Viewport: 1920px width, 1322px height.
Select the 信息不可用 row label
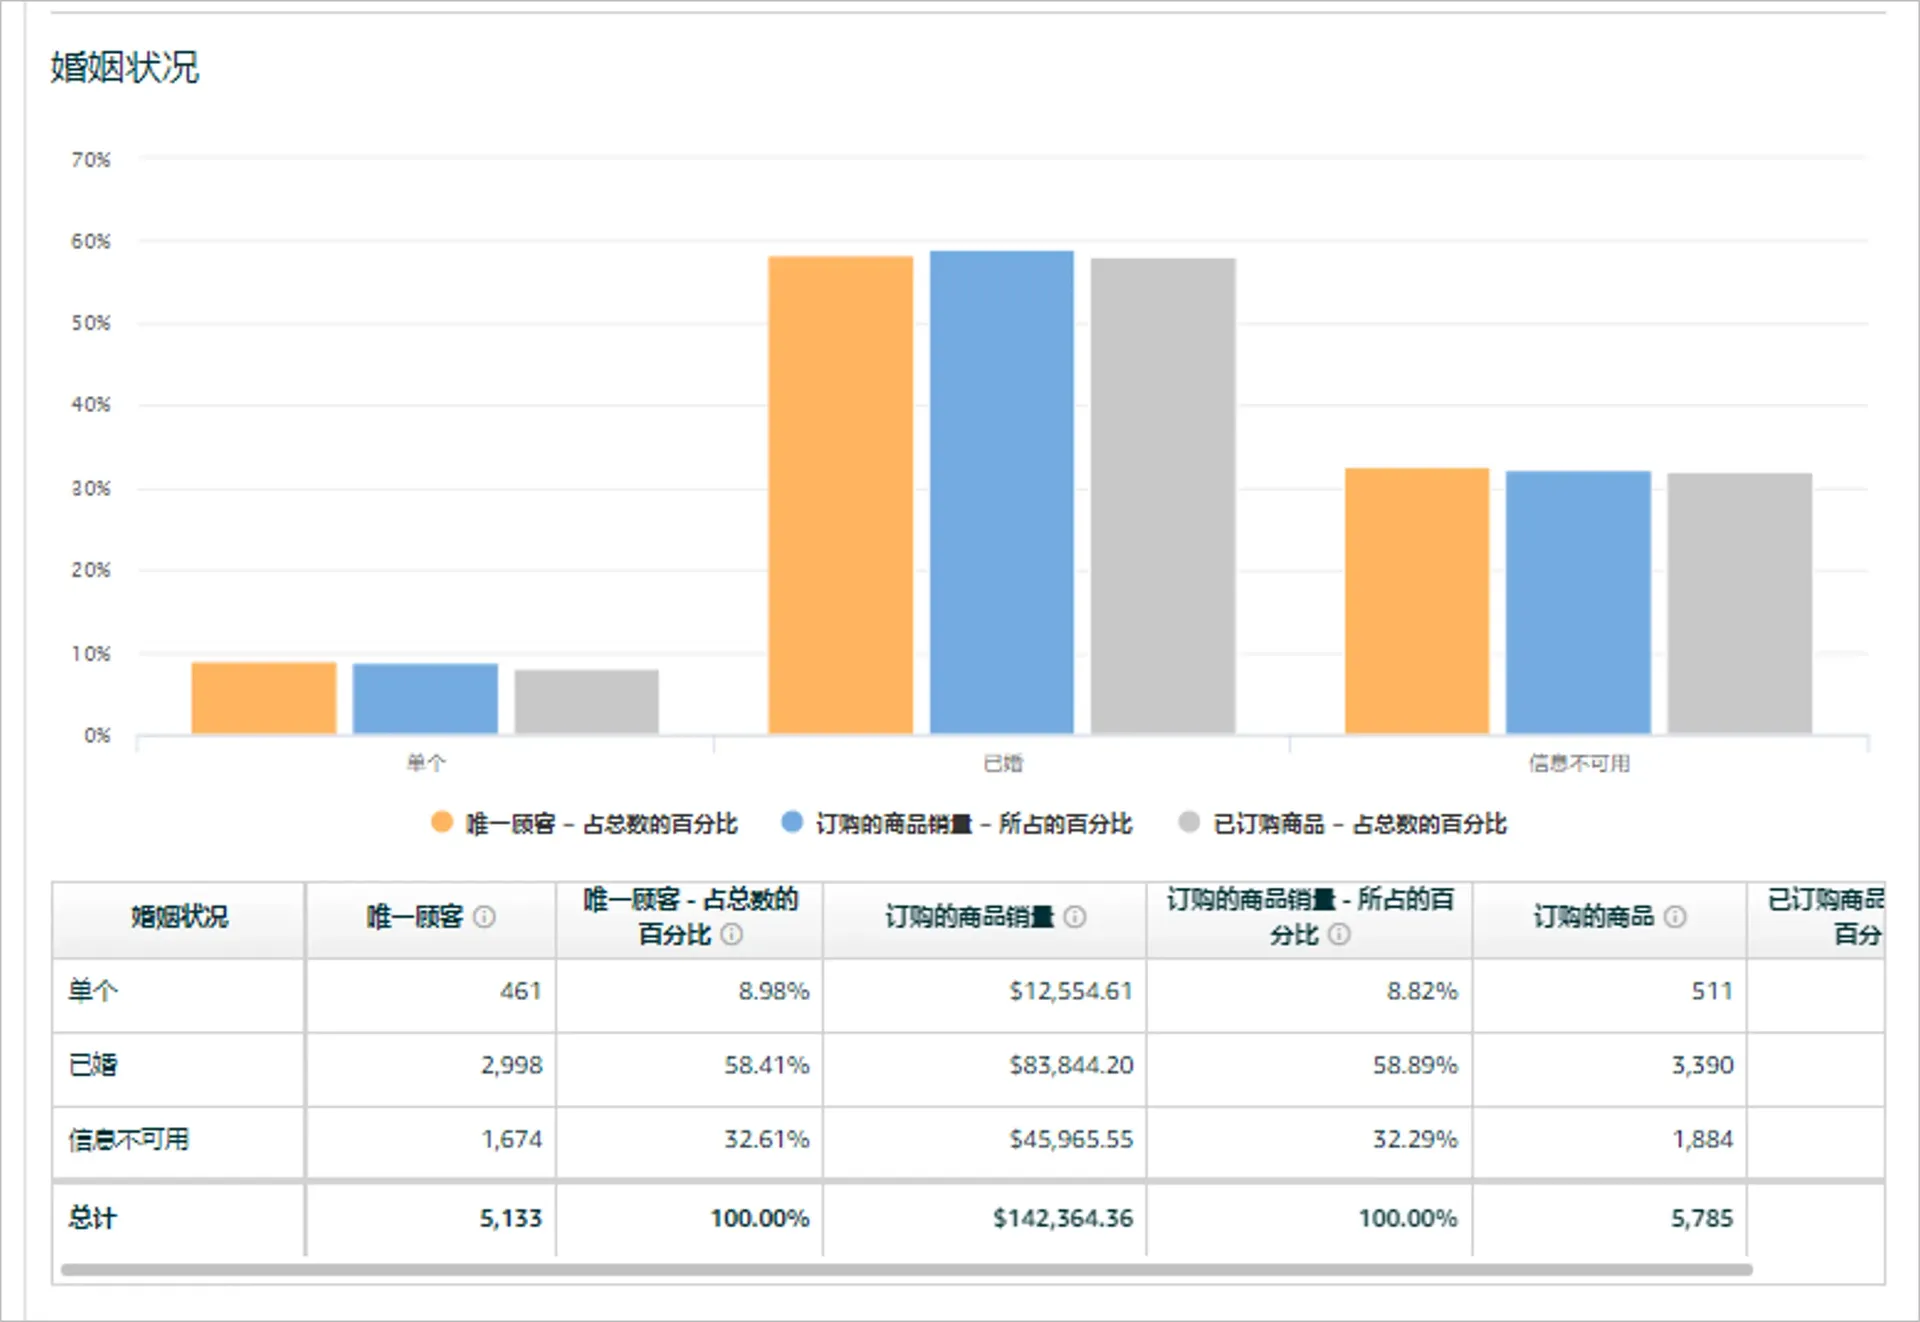tap(128, 1139)
